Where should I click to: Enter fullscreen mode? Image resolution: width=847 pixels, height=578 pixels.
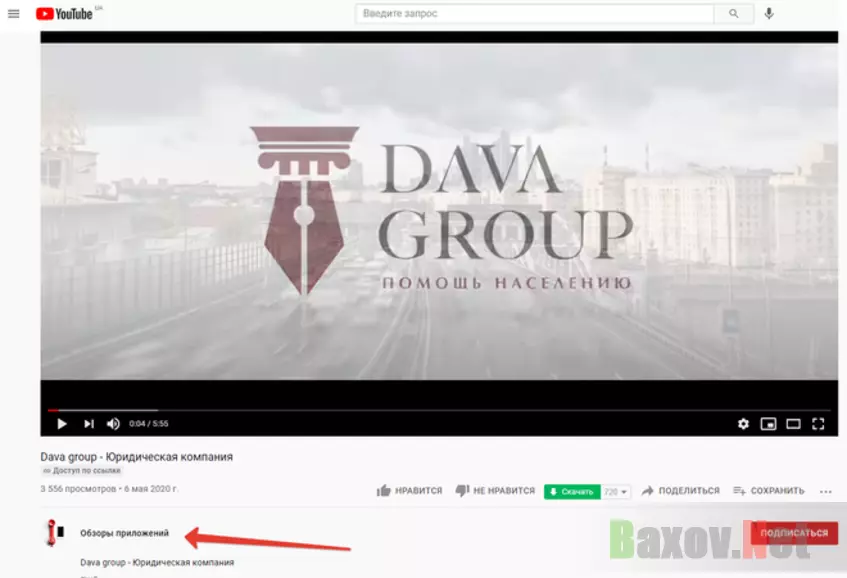(x=818, y=423)
